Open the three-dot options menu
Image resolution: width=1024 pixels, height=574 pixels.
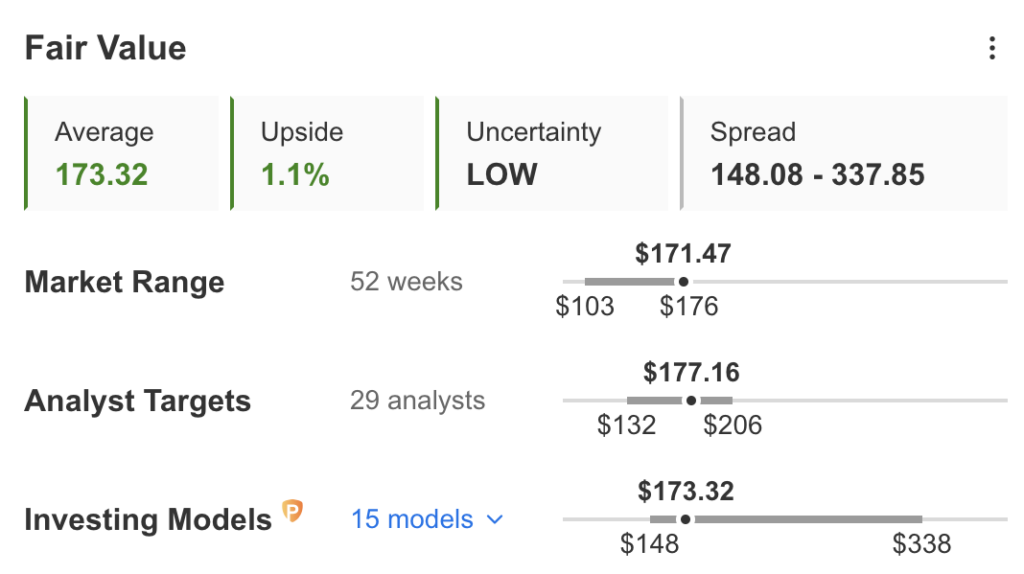pyautogui.click(x=991, y=48)
